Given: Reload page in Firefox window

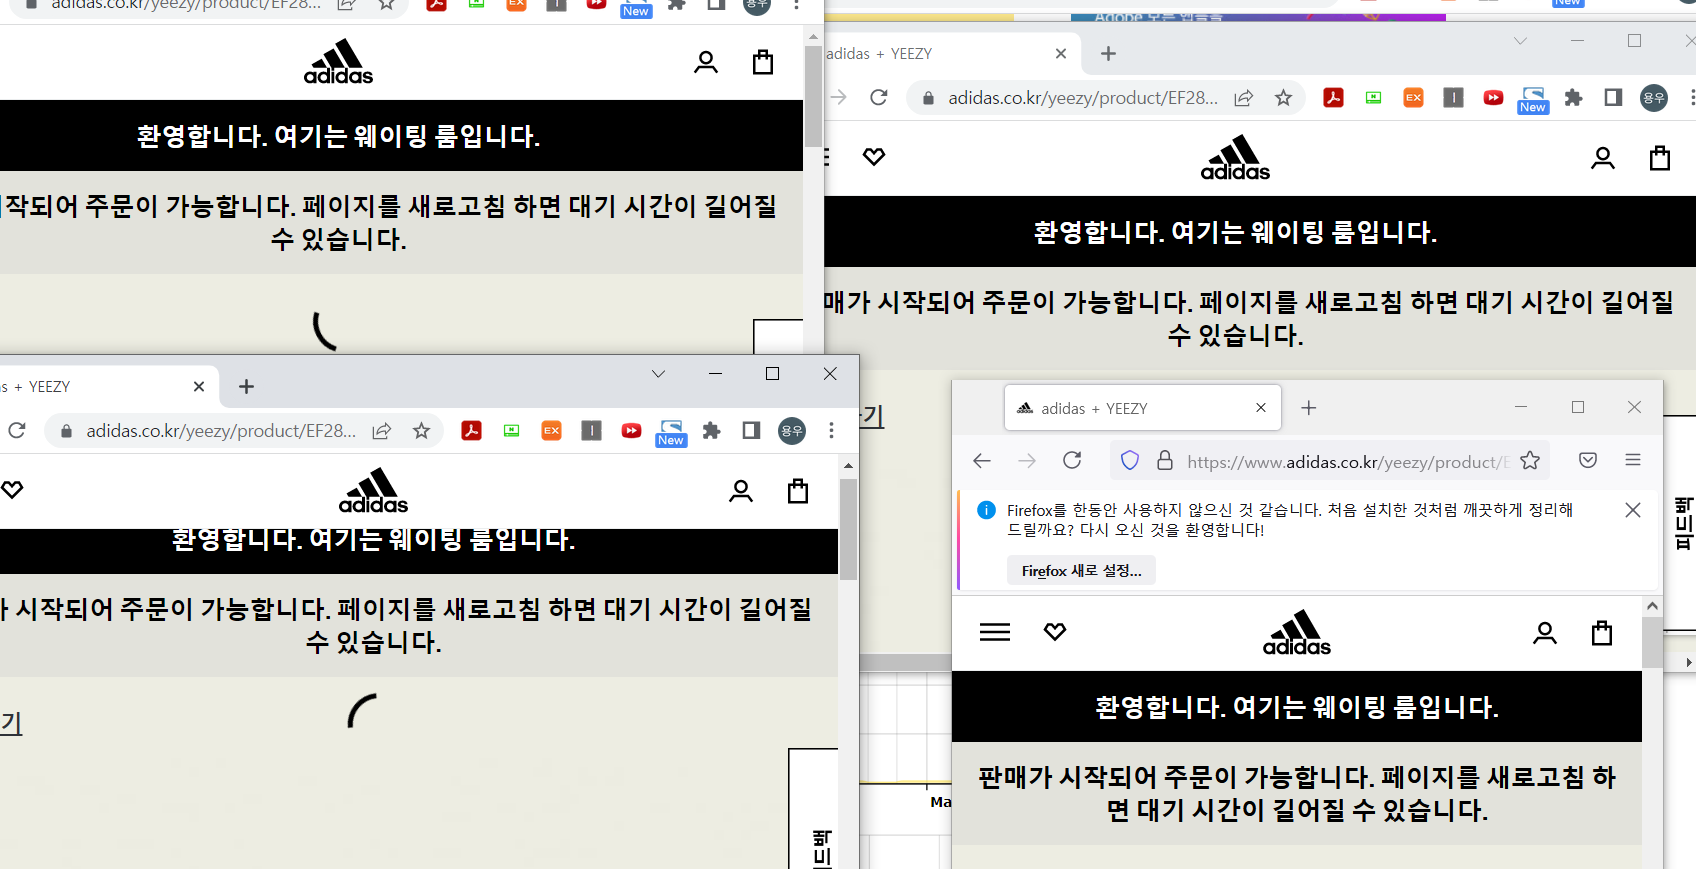Looking at the screenshot, I should 1072,460.
